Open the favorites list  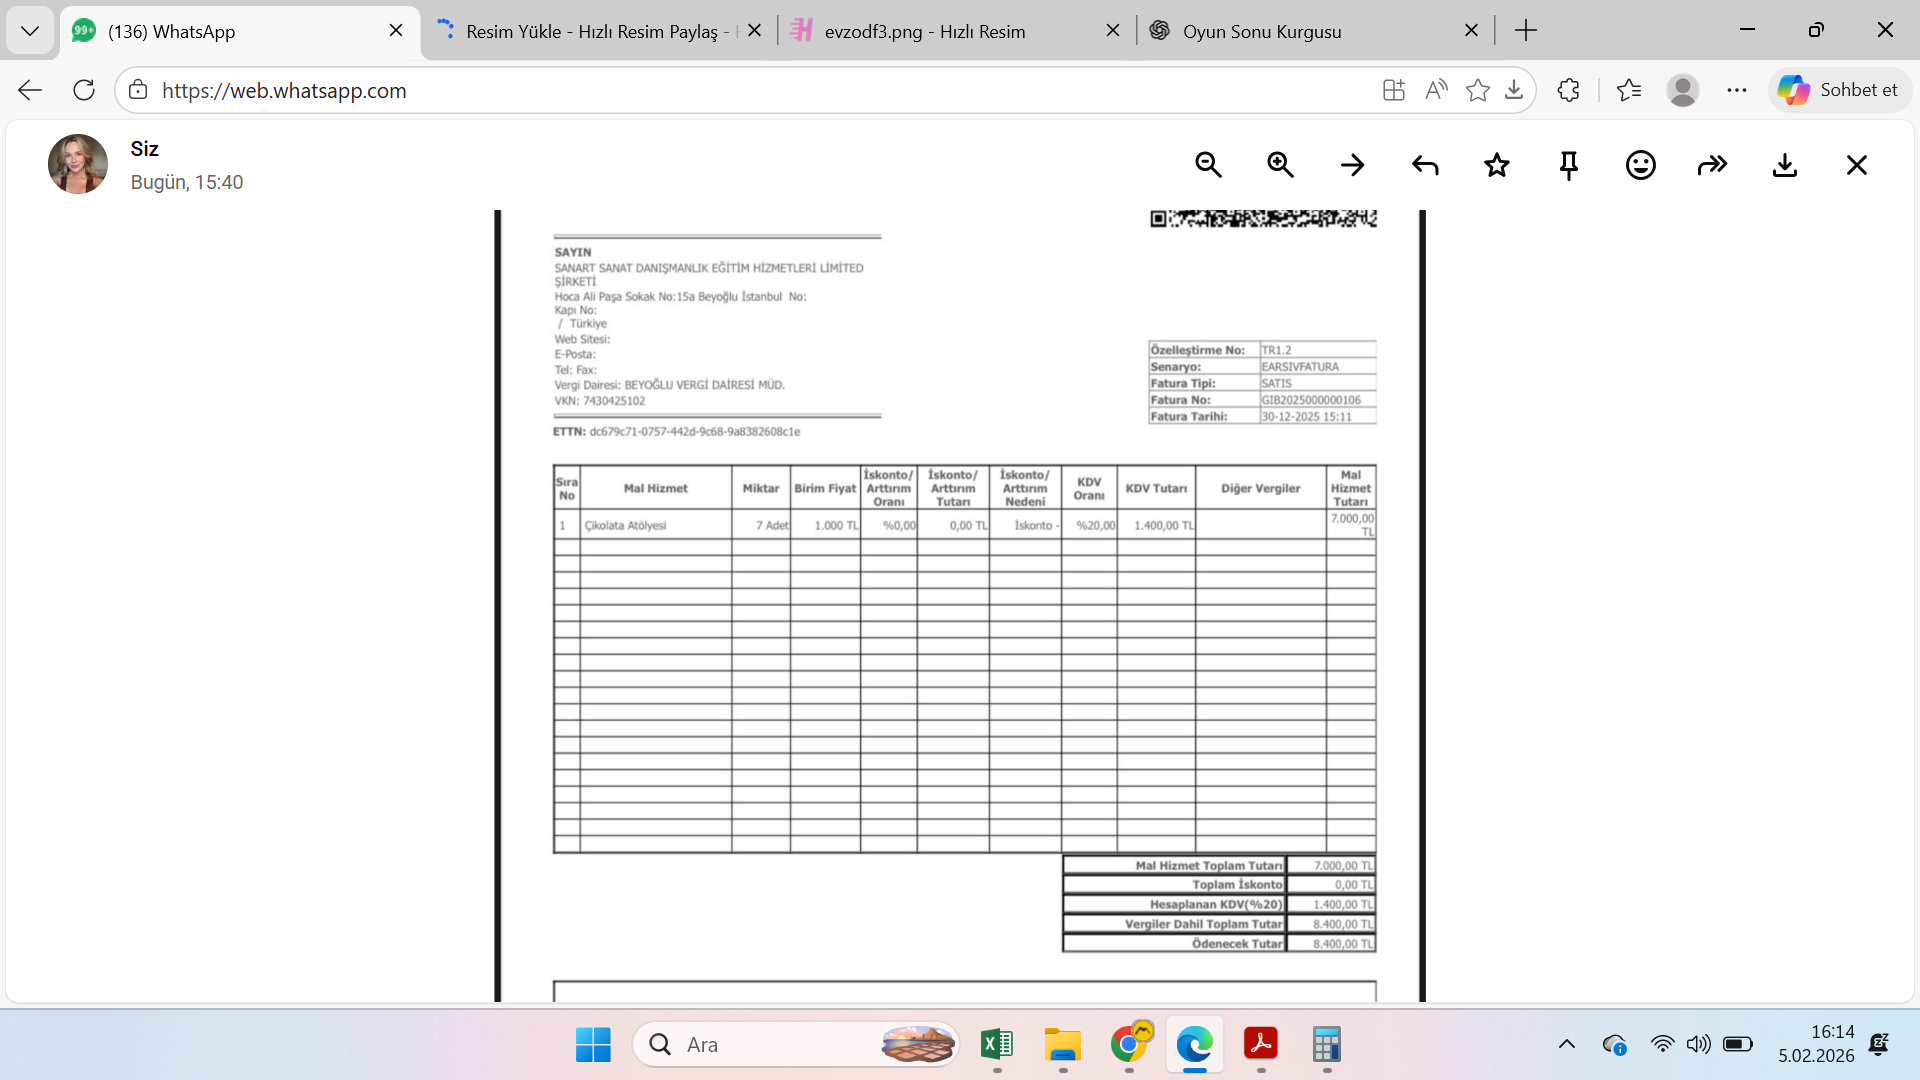1629,90
